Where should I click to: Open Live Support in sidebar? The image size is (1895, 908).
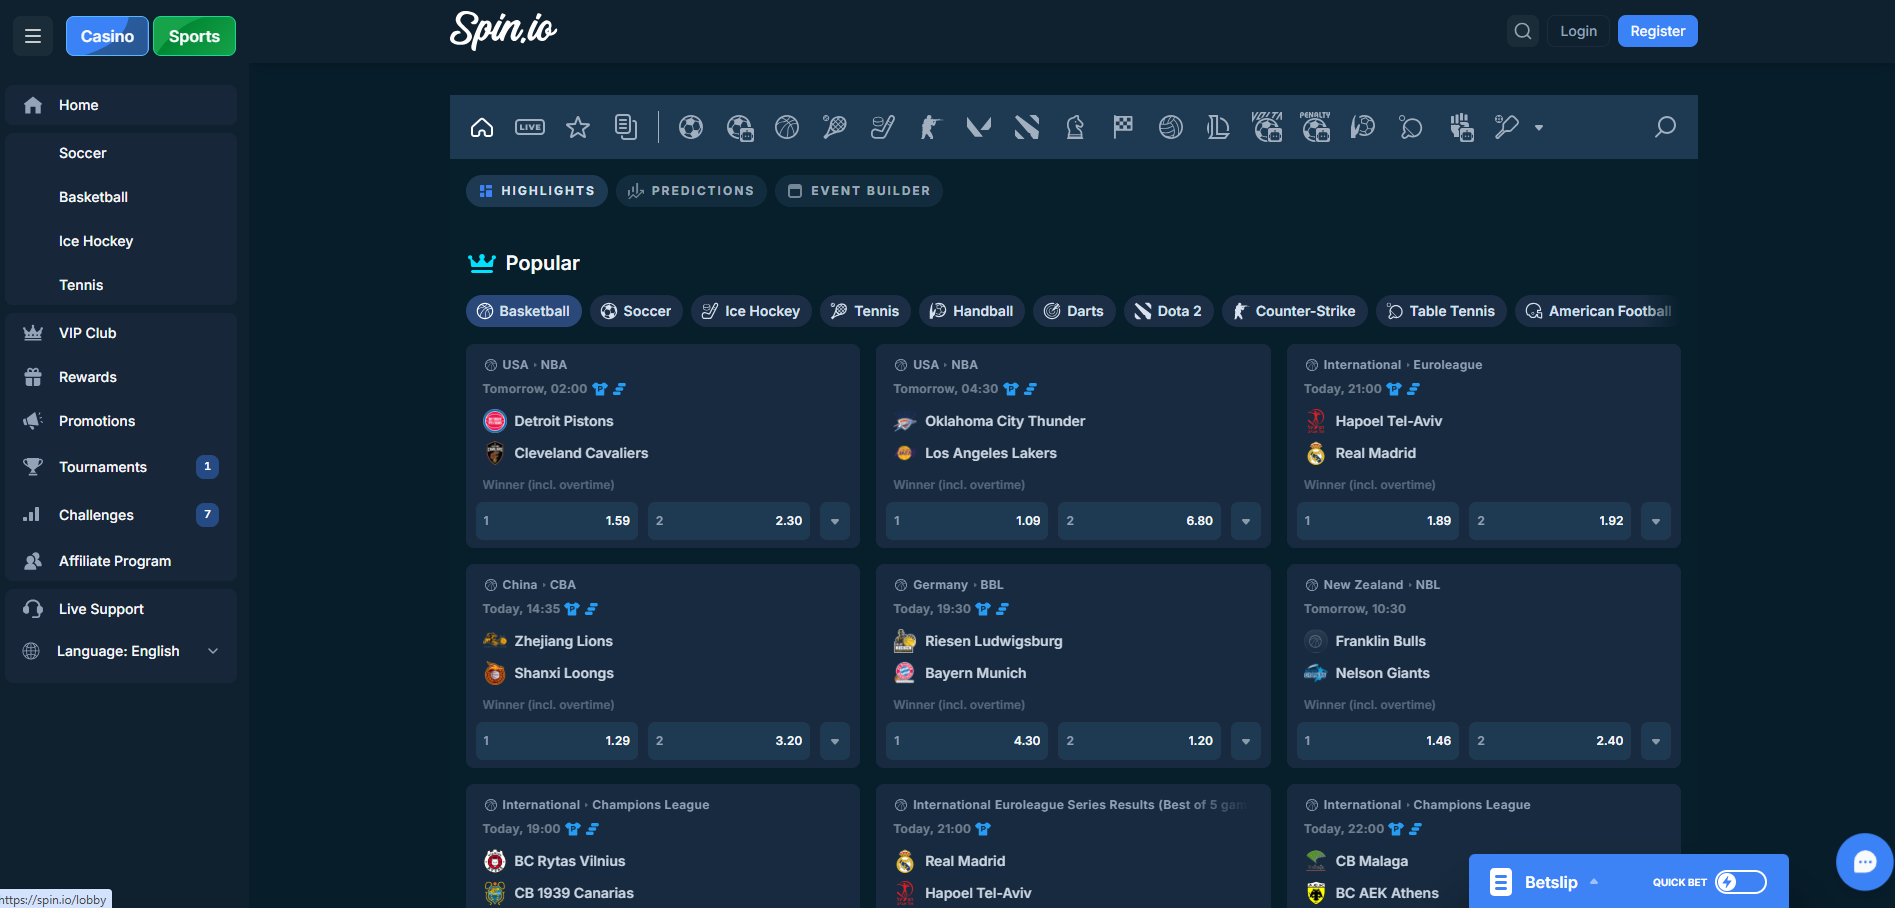point(121,609)
